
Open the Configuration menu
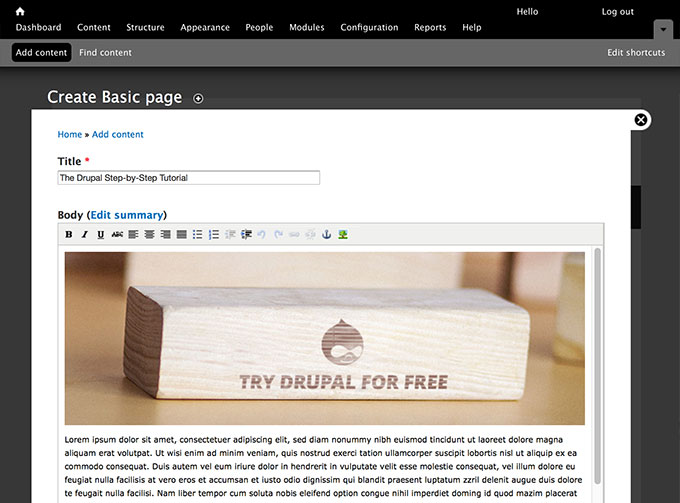pyautogui.click(x=369, y=27)
